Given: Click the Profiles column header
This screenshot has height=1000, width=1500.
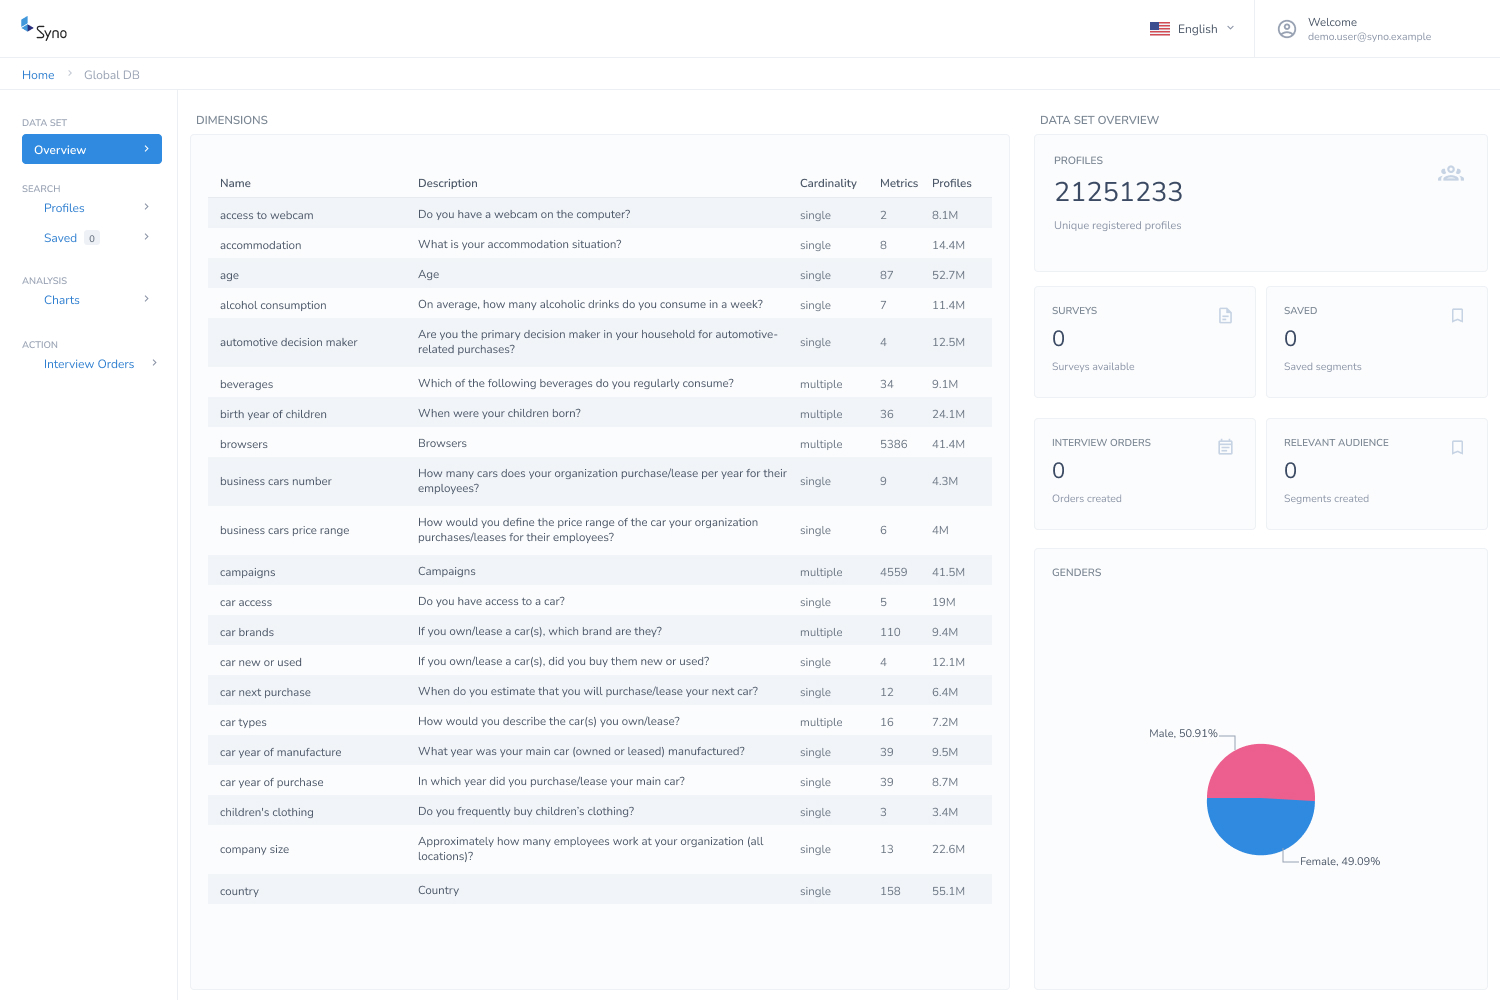Looking at the screenshot, I should pyautogui.click(x=952, y=183).
